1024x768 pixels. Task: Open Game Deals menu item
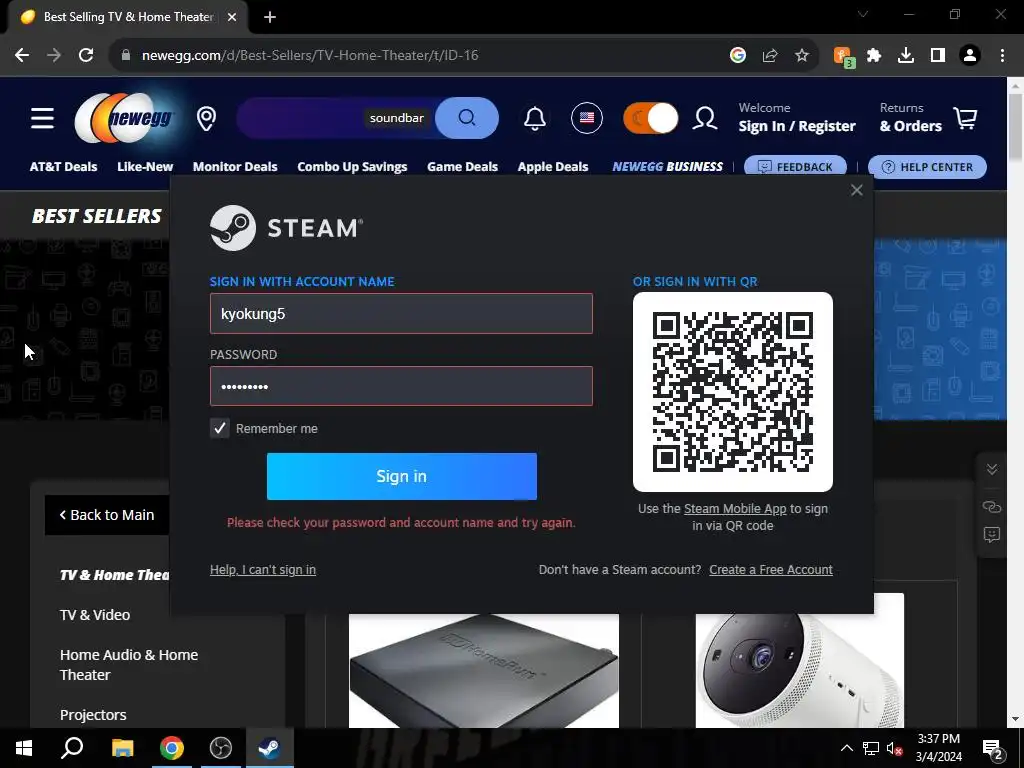pos(462,167)
